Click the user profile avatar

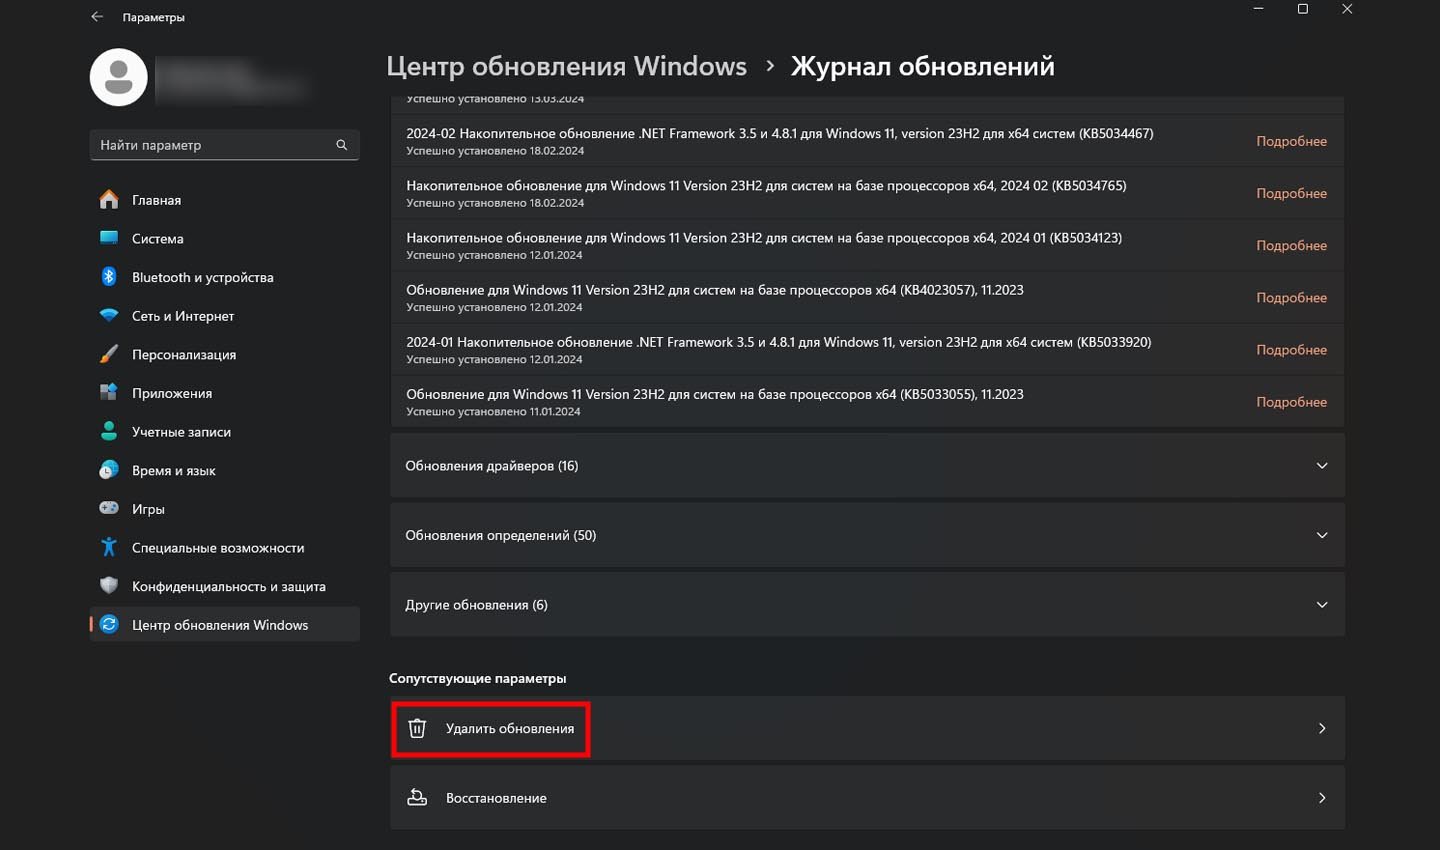coord(119,77)
